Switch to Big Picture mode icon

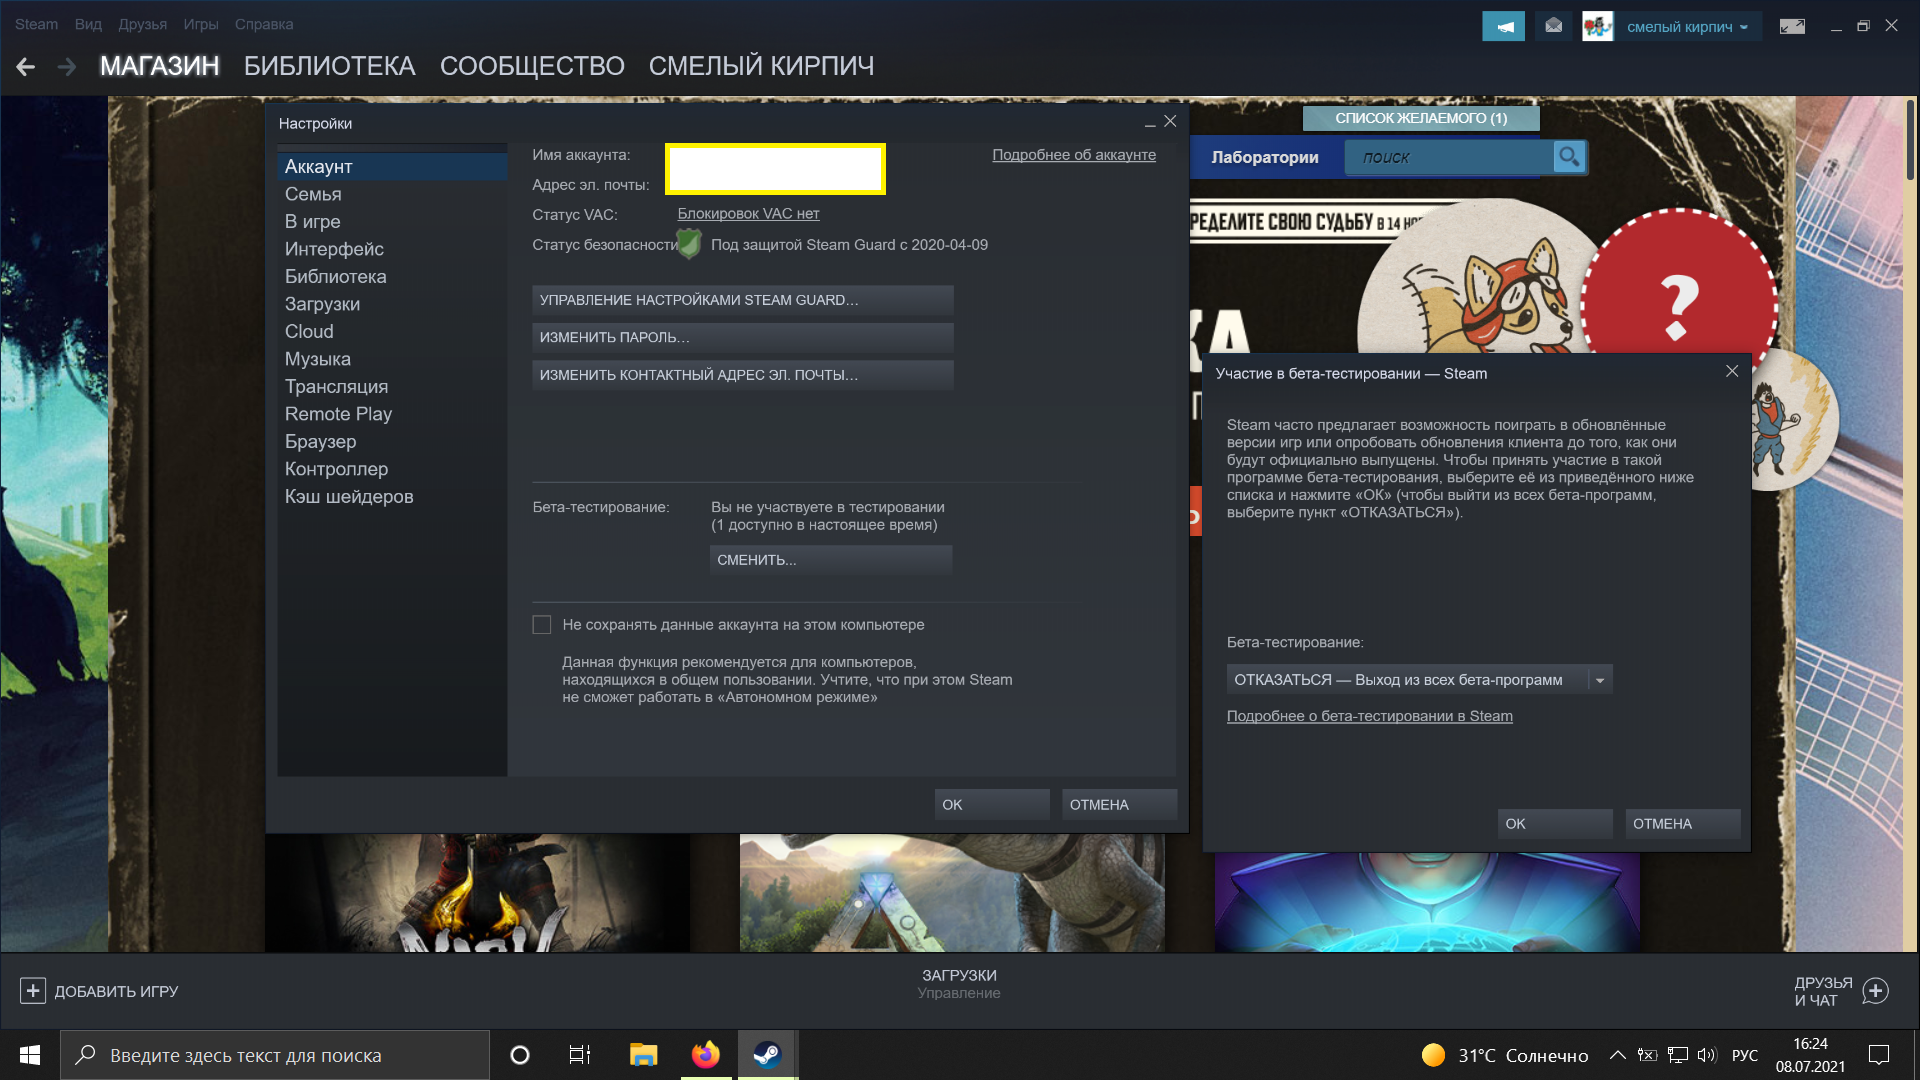tap(1792, 26)
